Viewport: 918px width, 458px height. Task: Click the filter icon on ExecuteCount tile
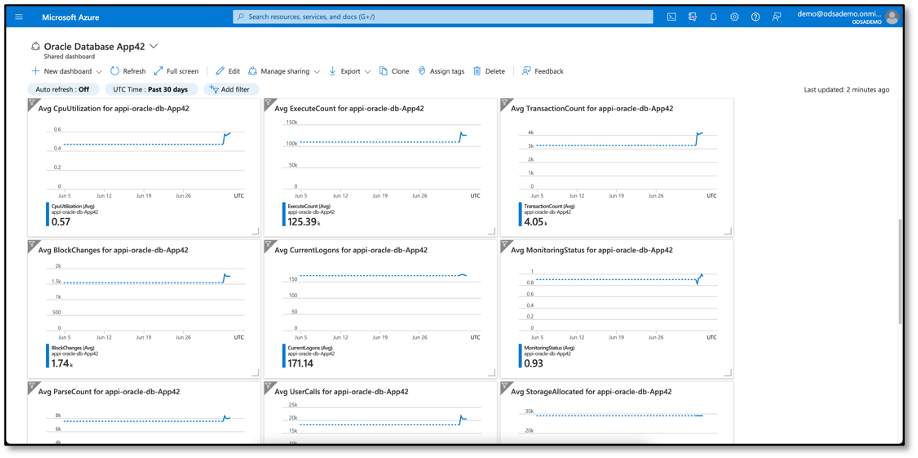(x=268, y=102)
